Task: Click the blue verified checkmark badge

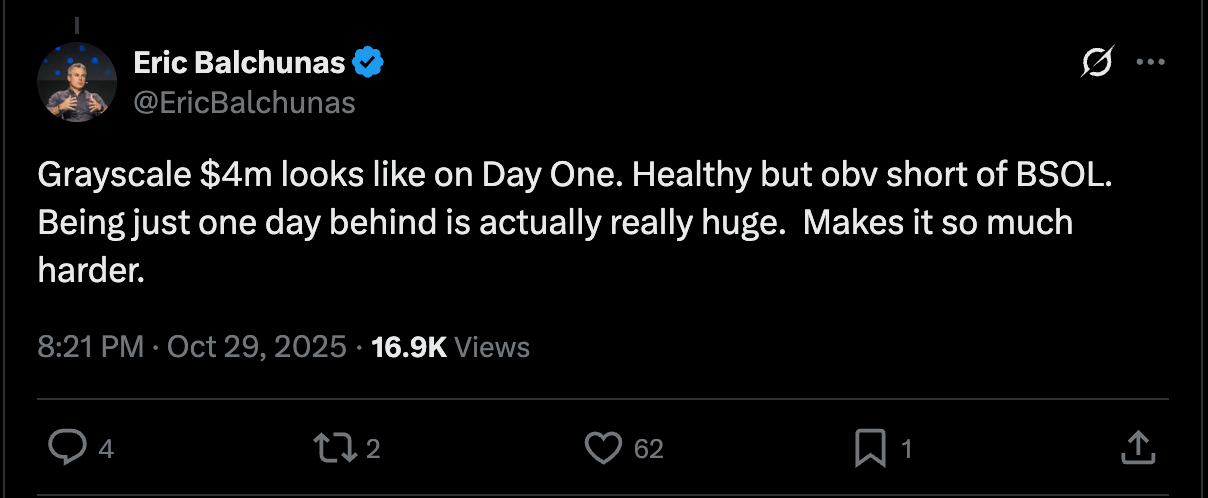Action: click(x=370, y=64)
